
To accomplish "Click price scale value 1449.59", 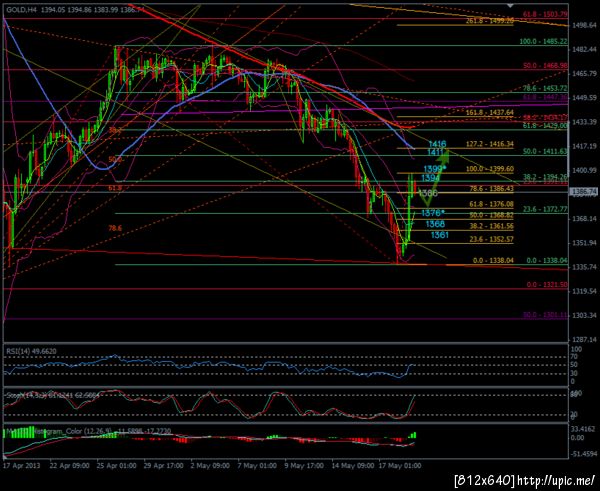I will [584, 98].
